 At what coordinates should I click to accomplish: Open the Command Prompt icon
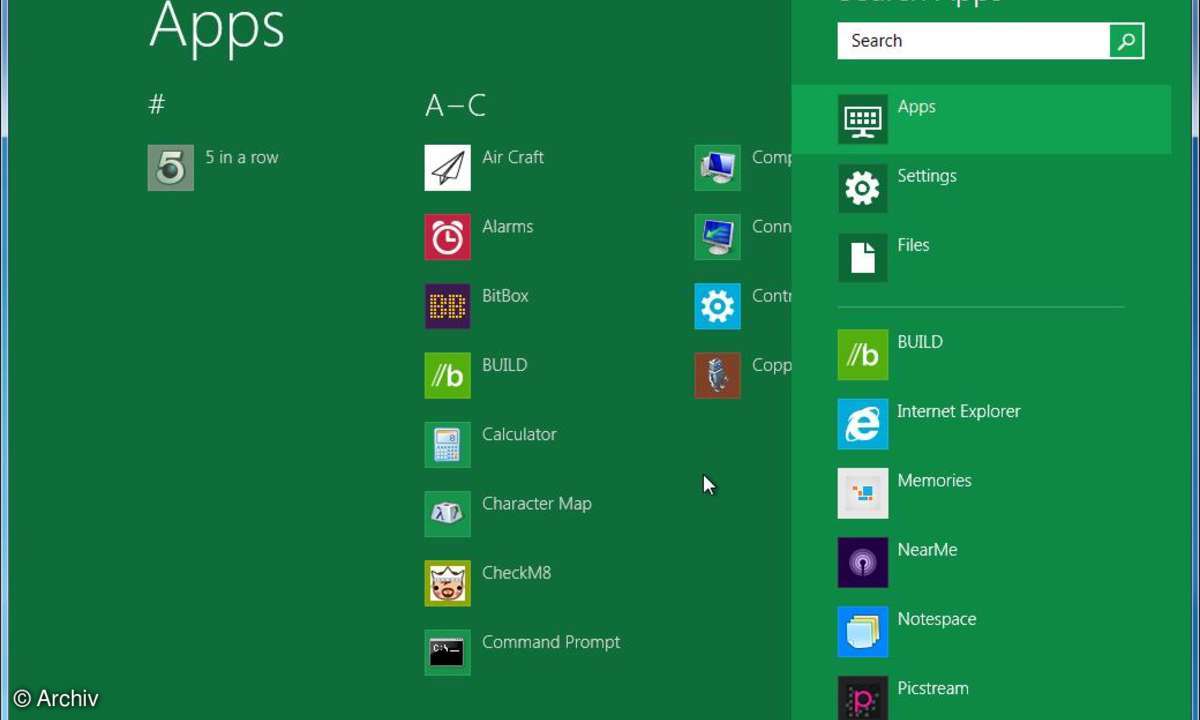(447, 652)
